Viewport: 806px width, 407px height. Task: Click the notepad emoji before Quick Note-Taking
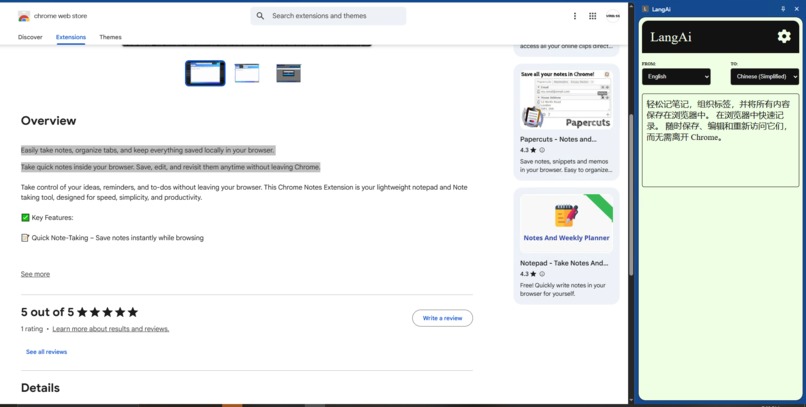(x=25, y=237)
